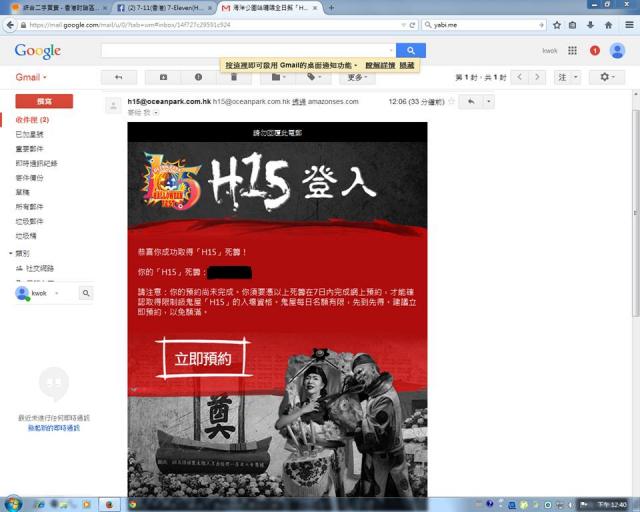Open the Google account avatar
This screenshot has height=512, width=640.
(617, 50)
